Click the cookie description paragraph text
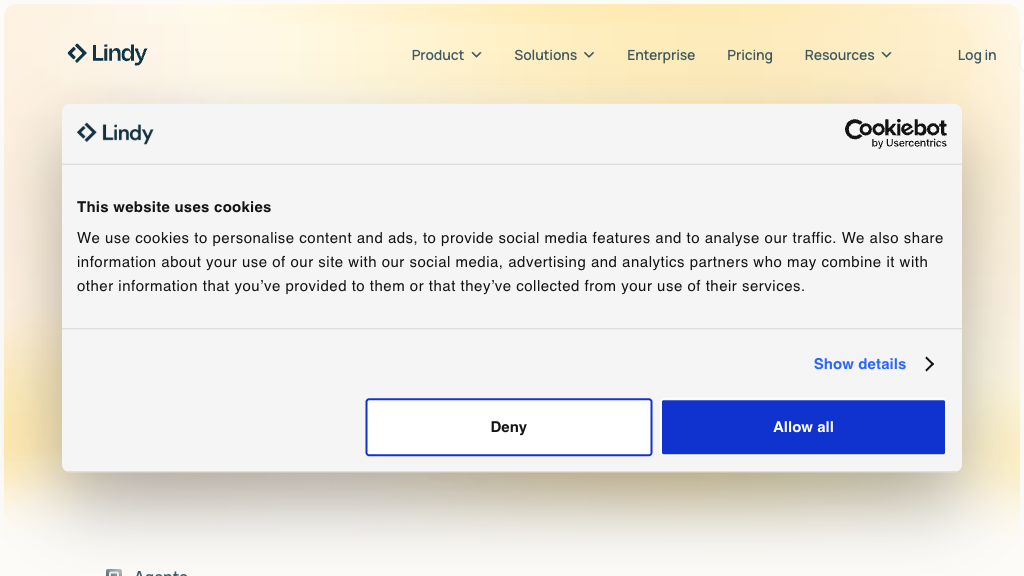Image resolution: width=1024 pixels, height=576 pixels. coord(510,262)
